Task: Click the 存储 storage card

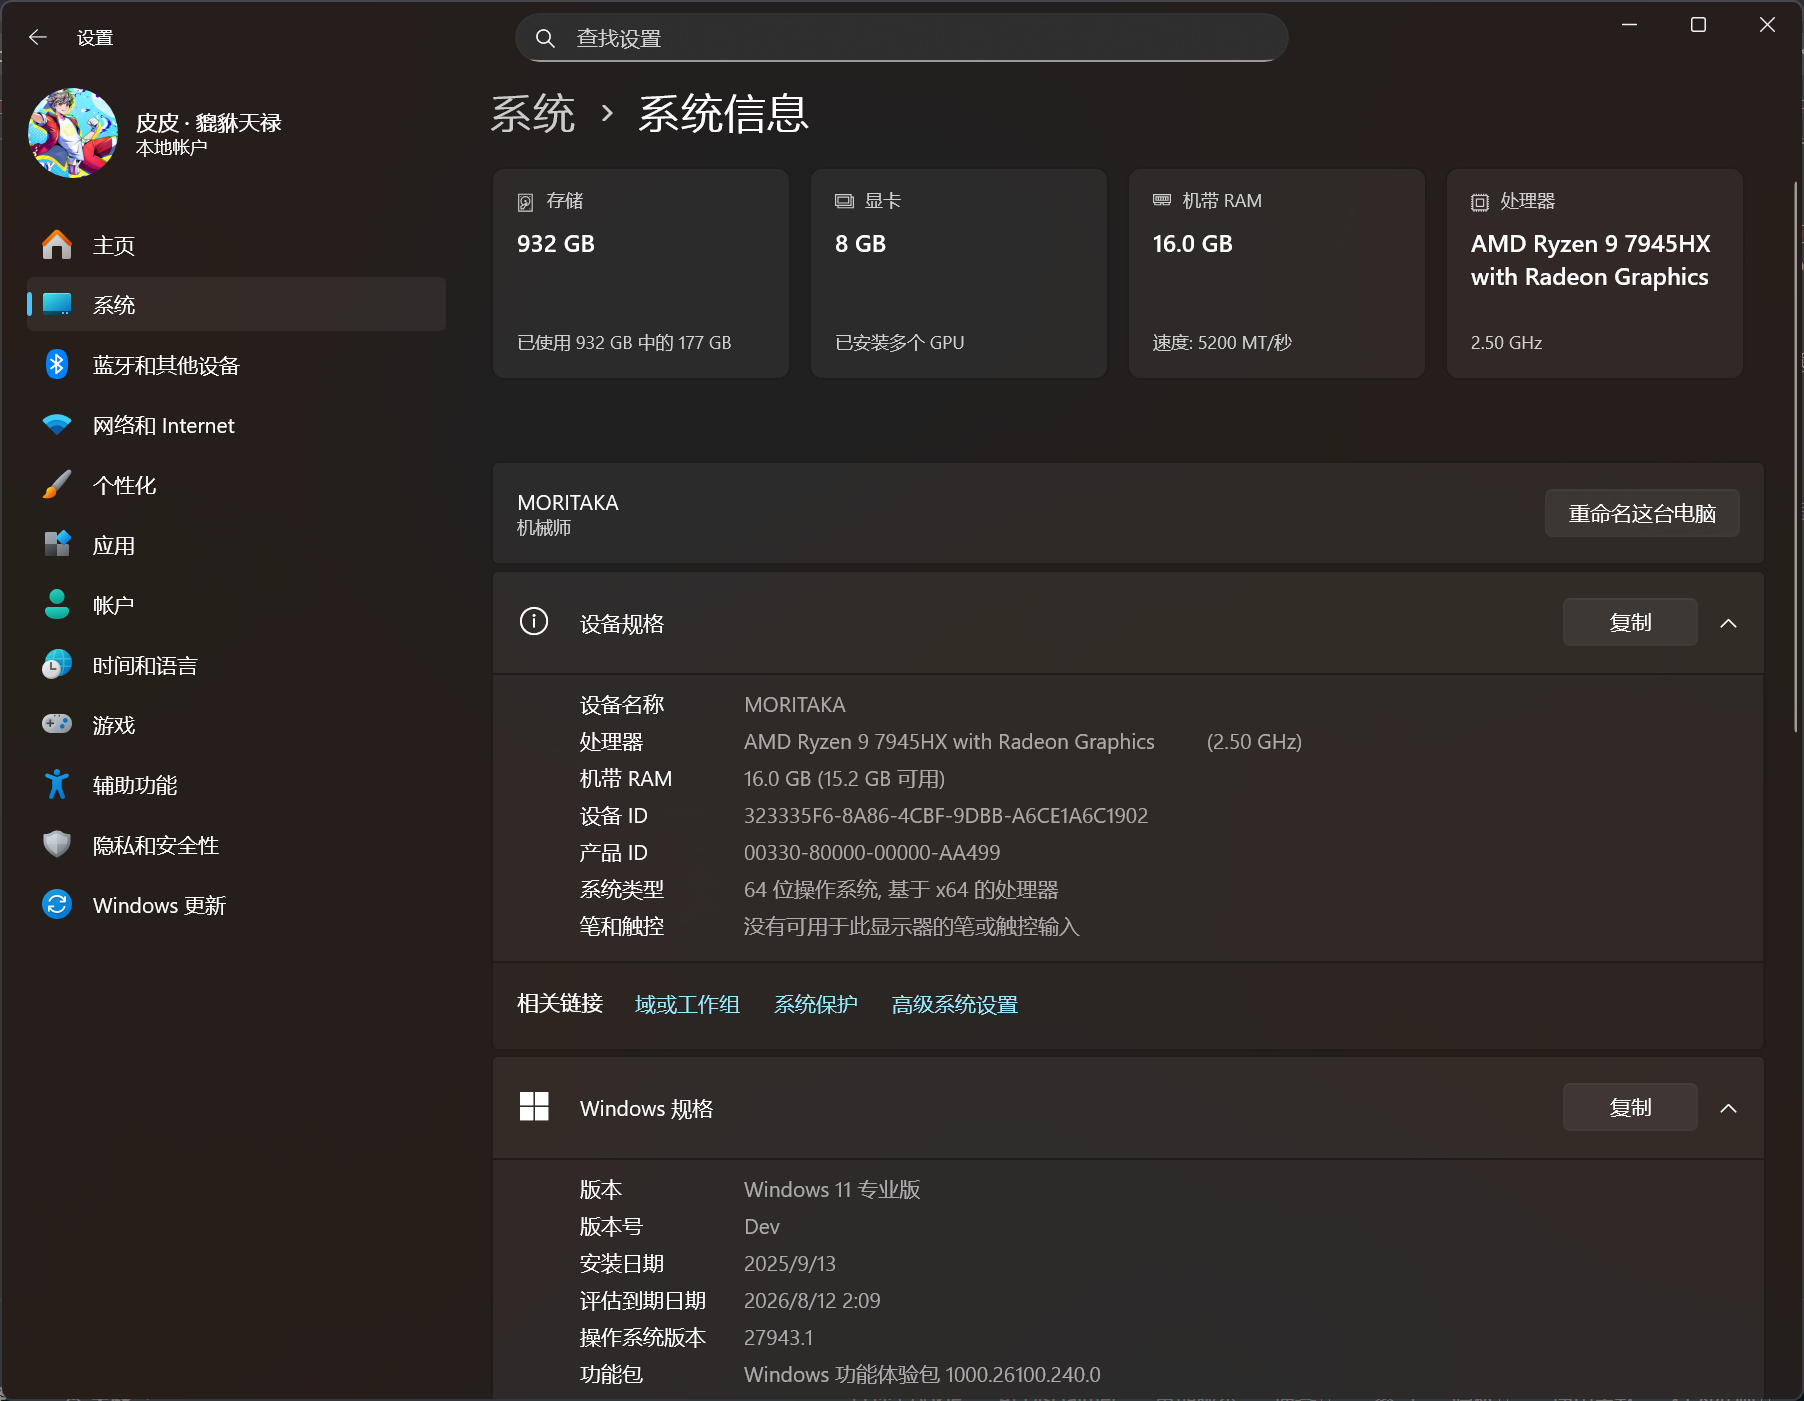Action: click(x=640, y=273)
